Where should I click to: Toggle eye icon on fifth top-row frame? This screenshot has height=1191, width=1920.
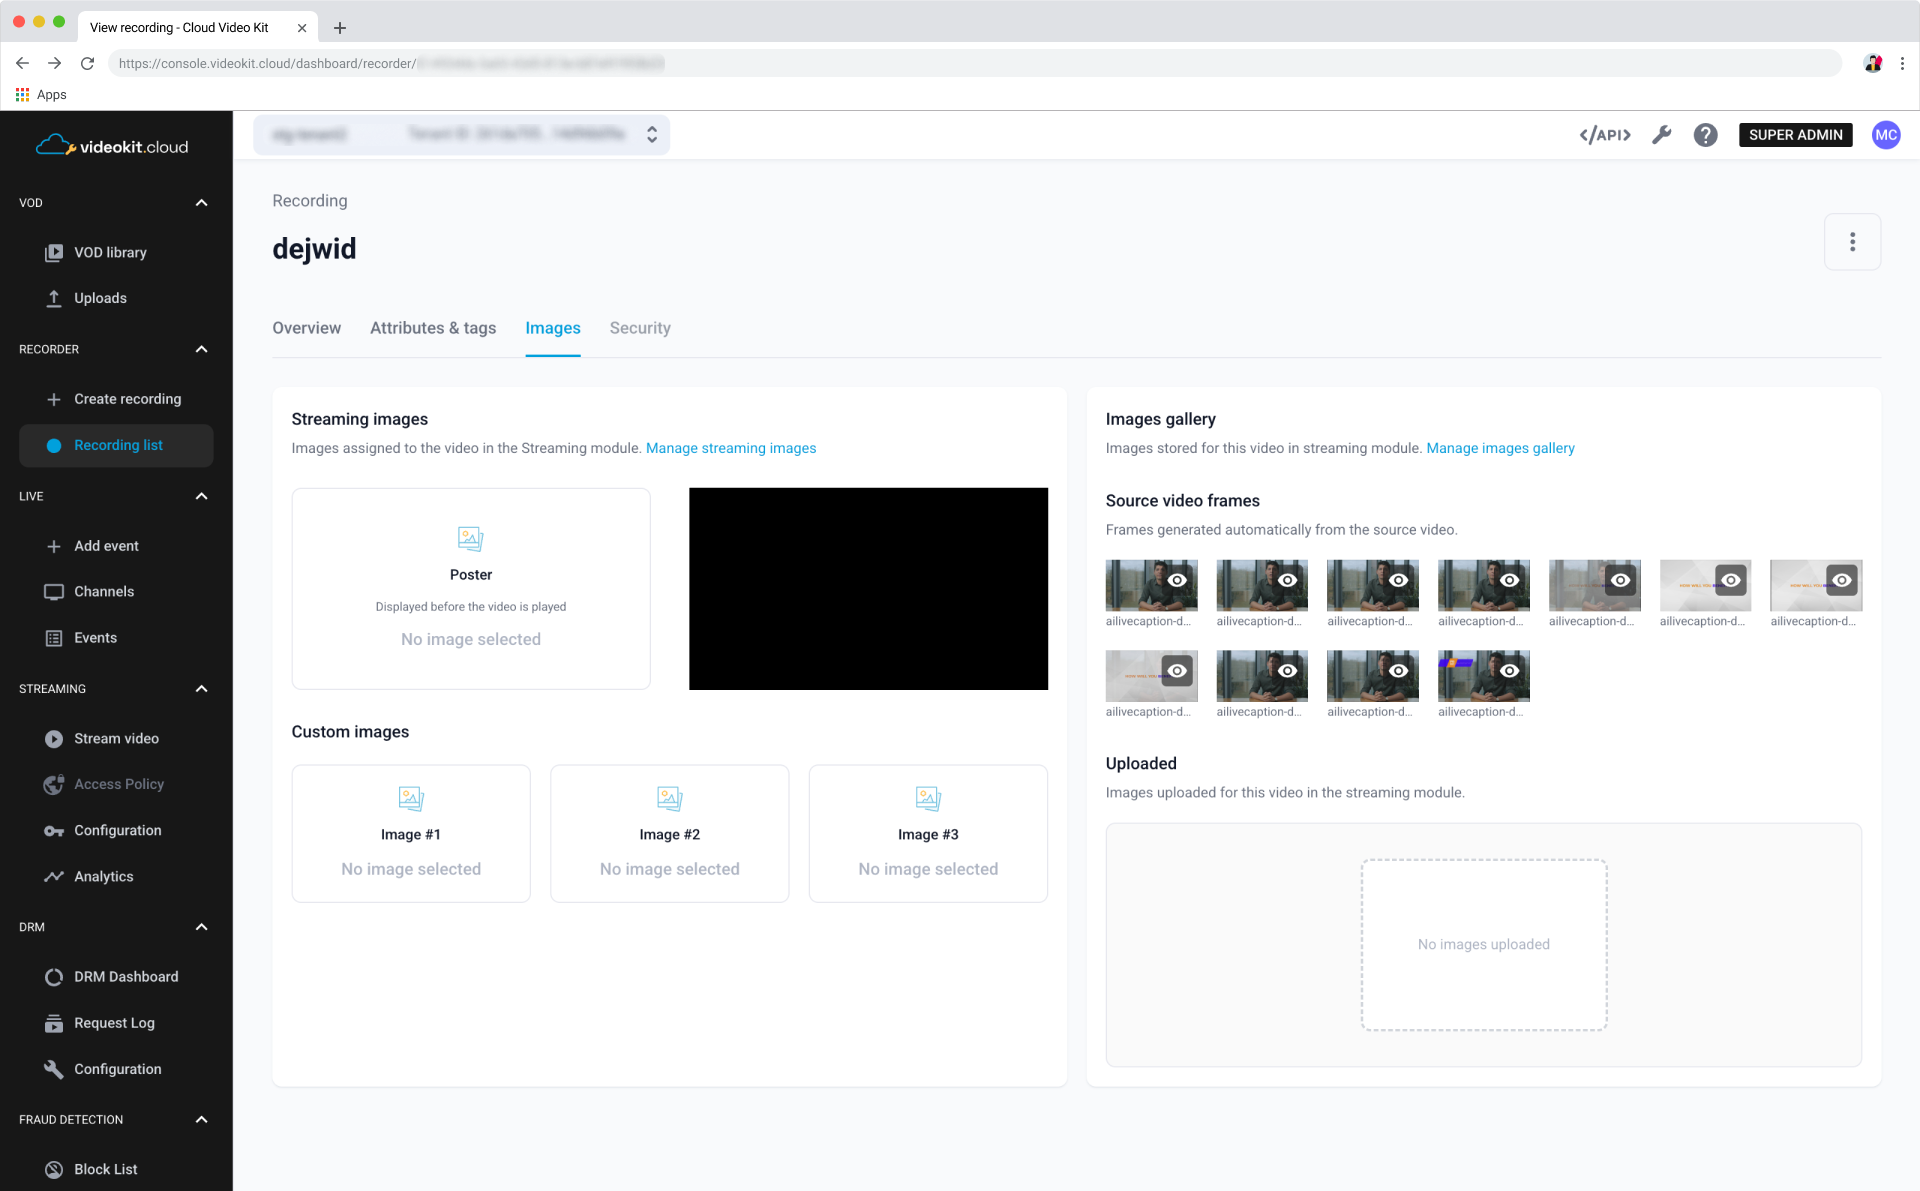click(1621, 580)
